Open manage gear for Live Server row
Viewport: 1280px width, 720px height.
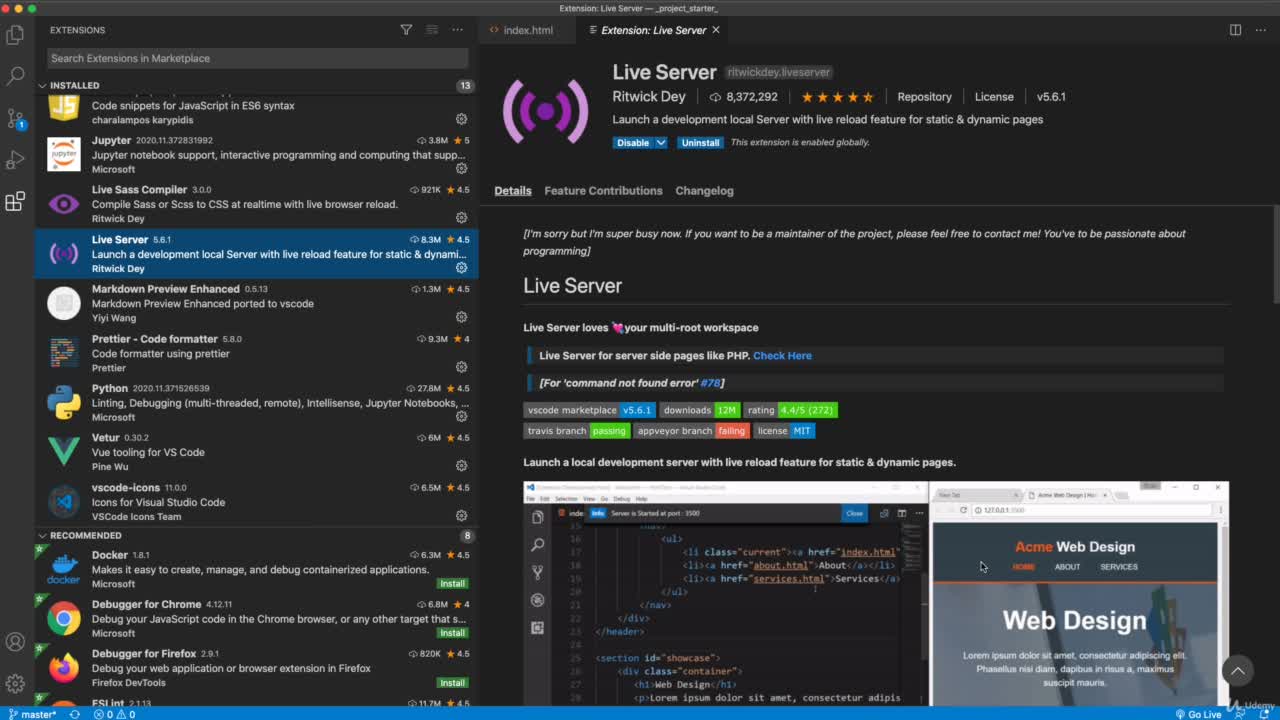(x=462, y=267)
